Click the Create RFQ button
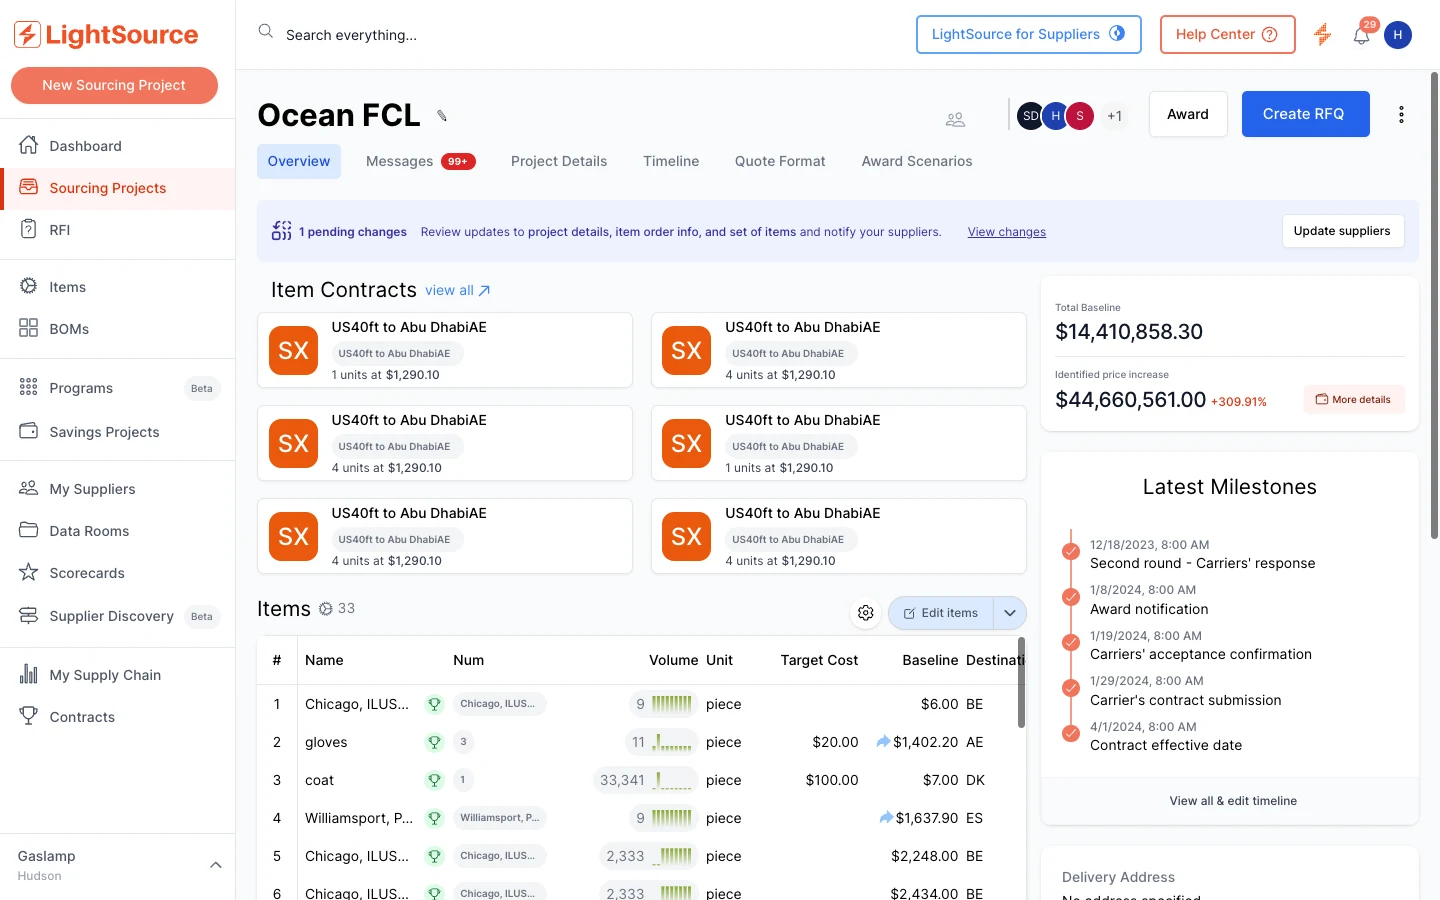1440x900 pixels. [1305, 114]
